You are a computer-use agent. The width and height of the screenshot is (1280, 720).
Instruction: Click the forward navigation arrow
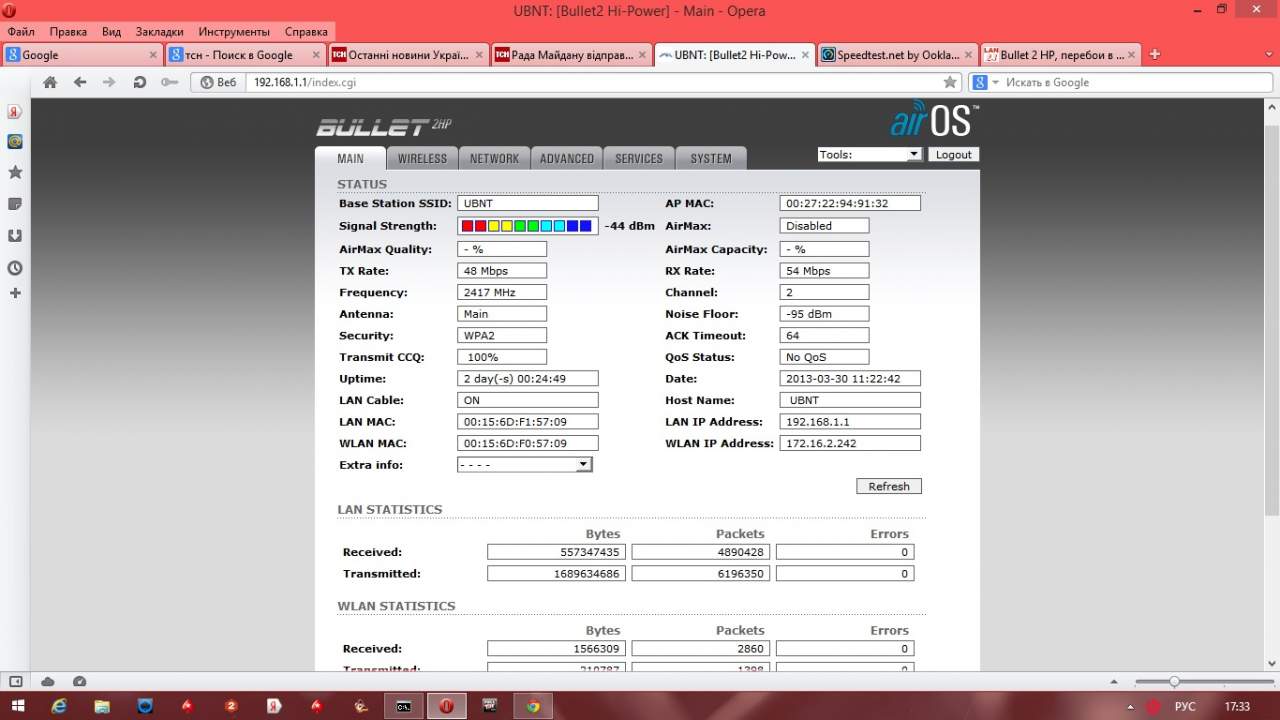pyautogui.click(x=110, y=82)
